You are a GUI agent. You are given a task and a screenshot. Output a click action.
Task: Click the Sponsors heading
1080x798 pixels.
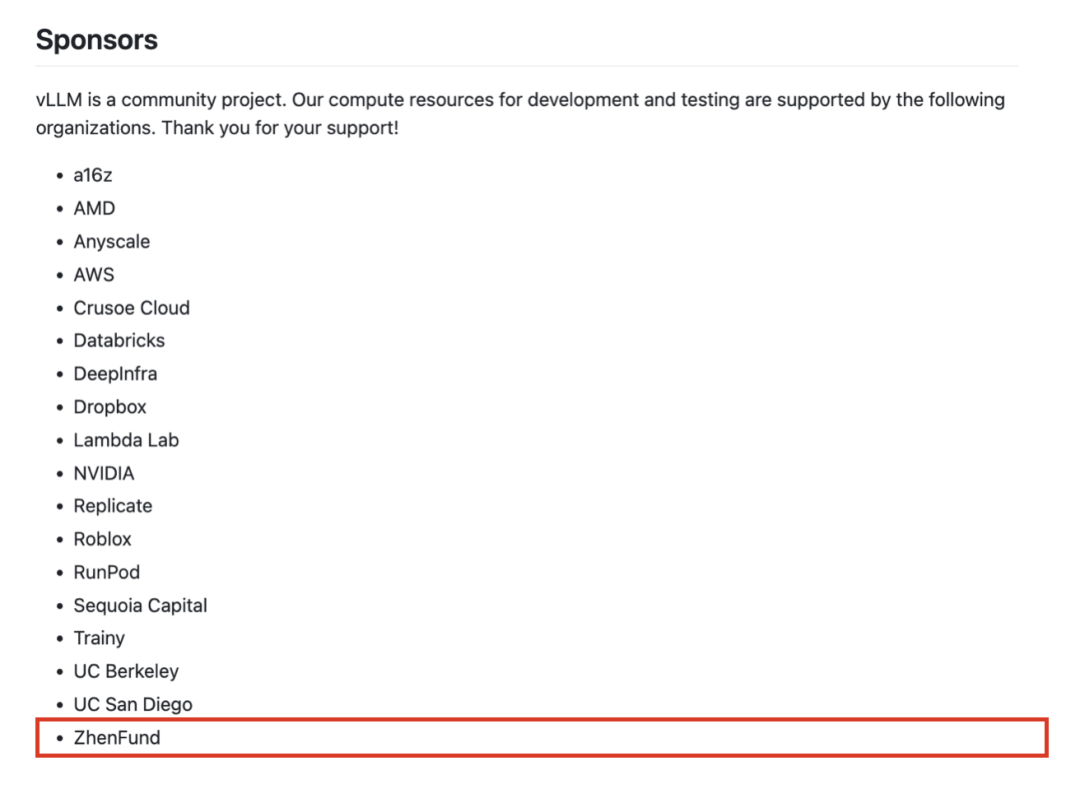point(96,40)
